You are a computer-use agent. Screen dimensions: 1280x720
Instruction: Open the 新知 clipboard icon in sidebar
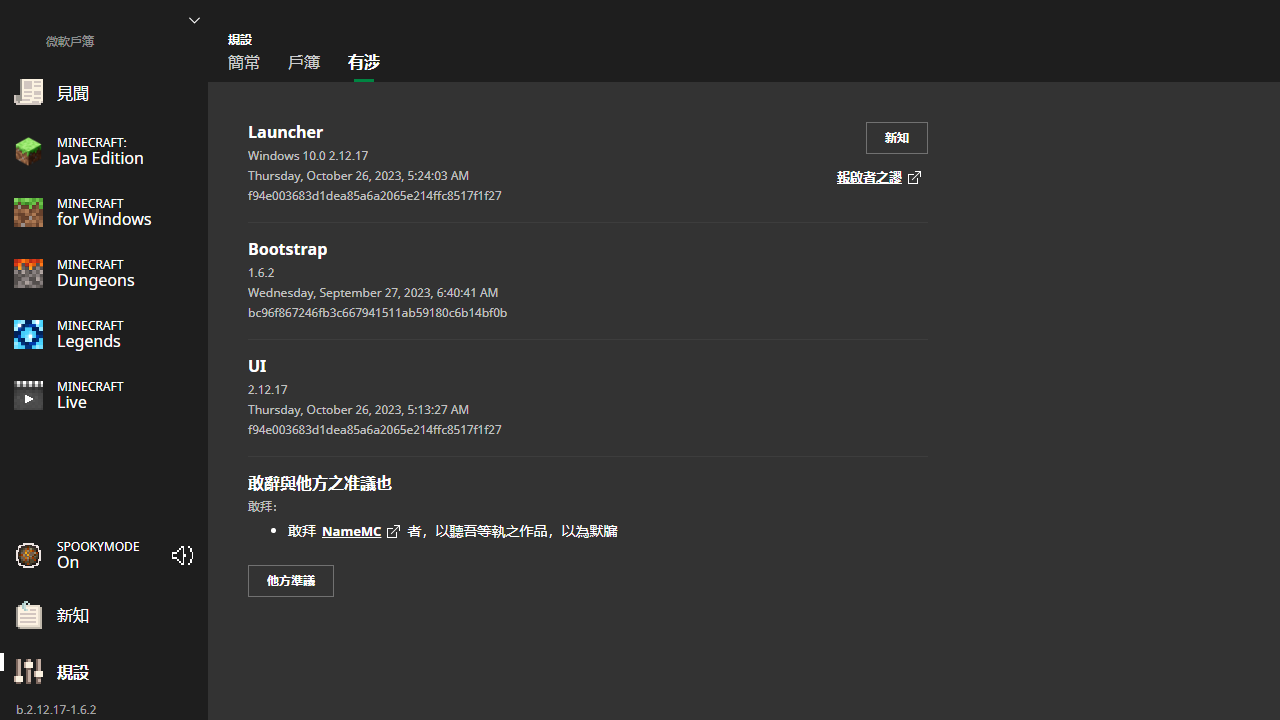(x=28, y=615)
